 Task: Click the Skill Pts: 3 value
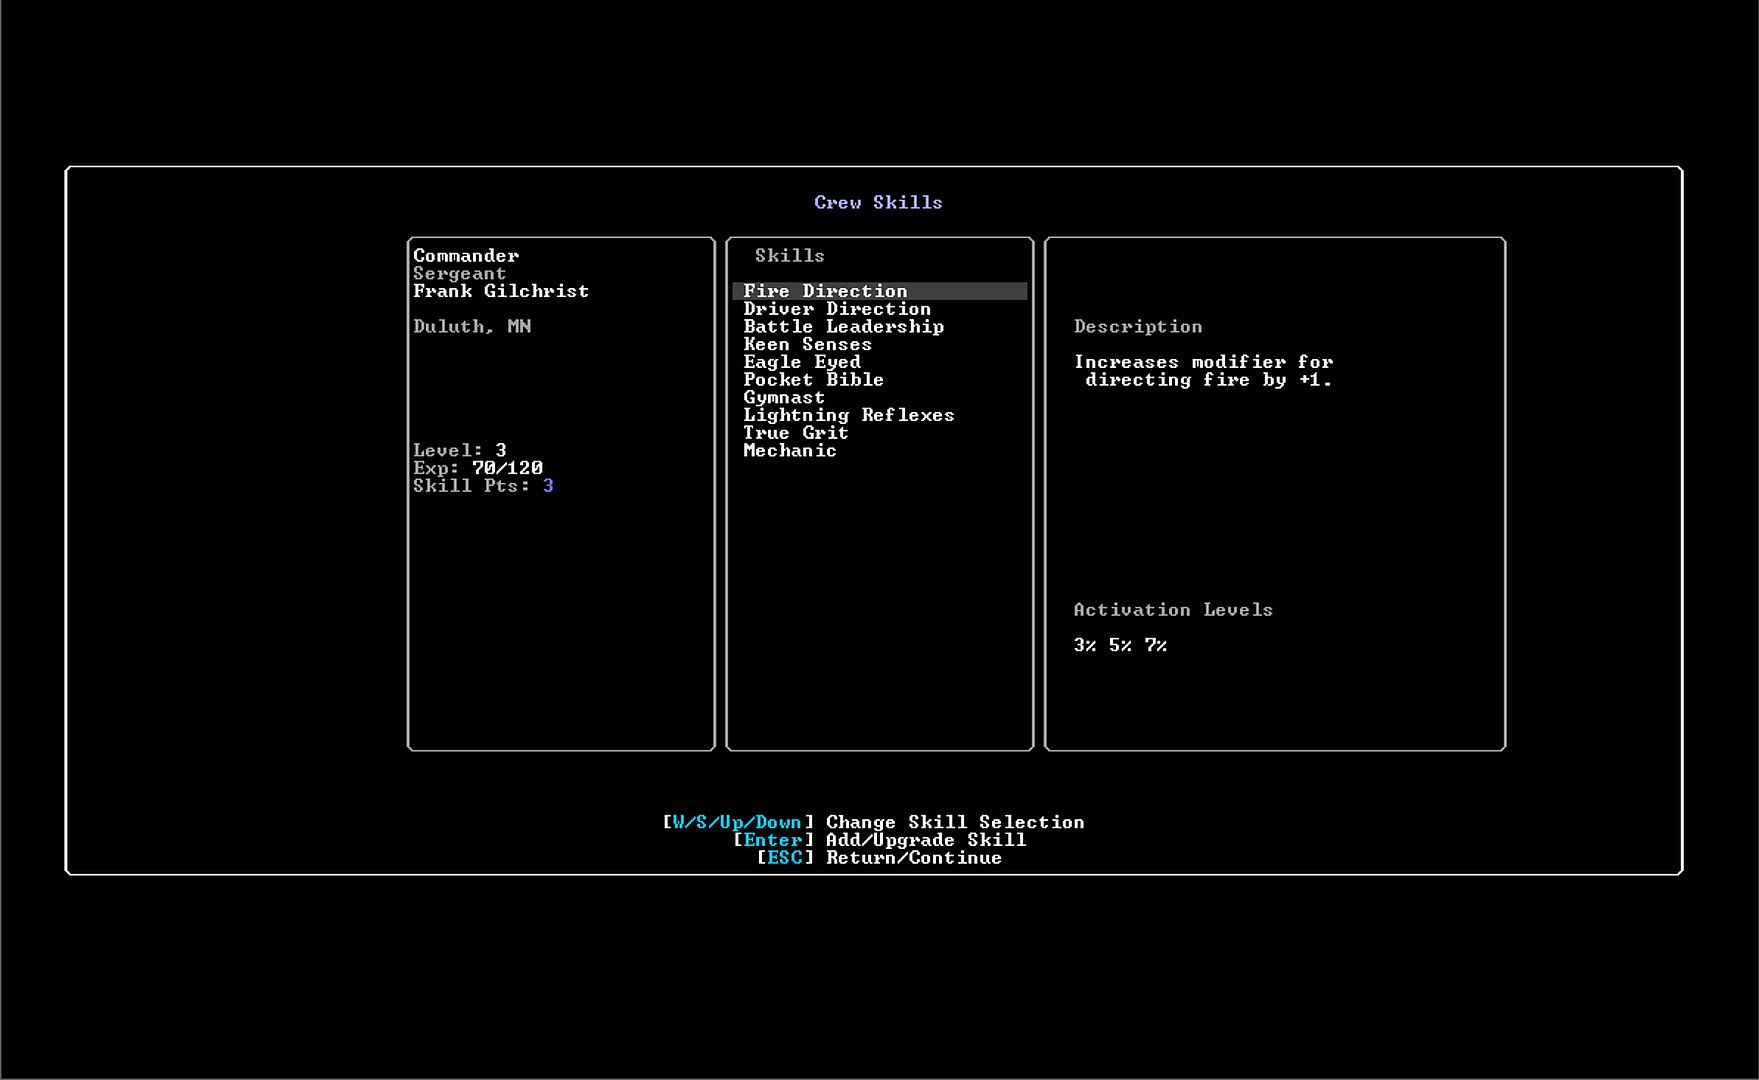[483, 486]
